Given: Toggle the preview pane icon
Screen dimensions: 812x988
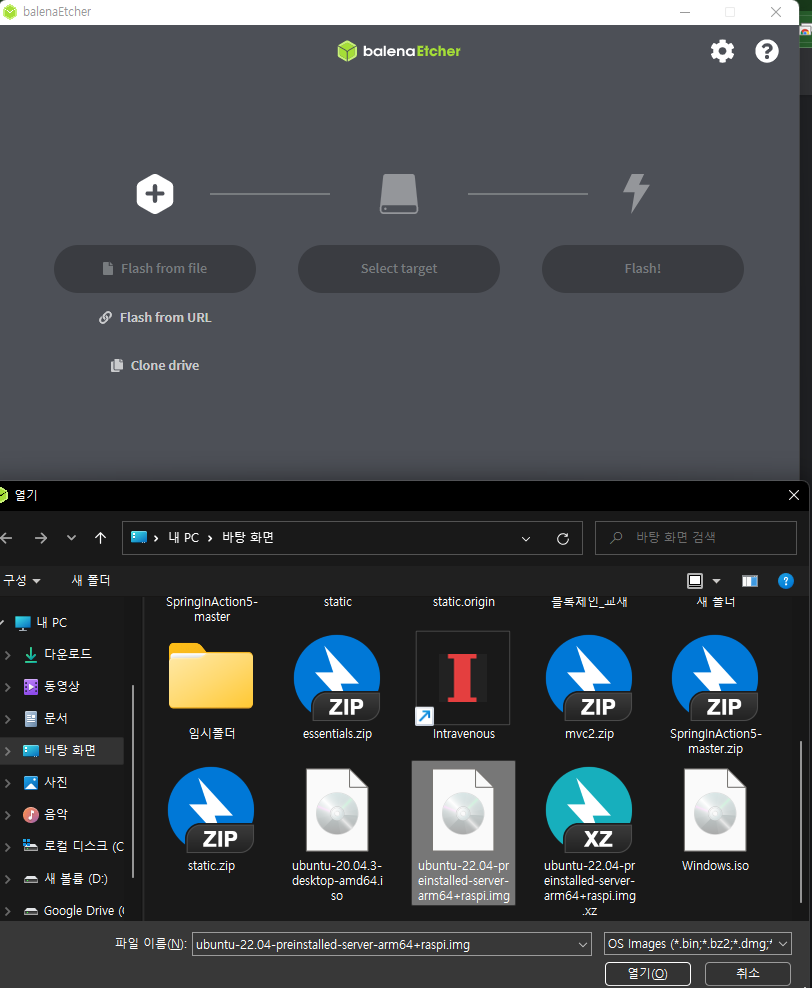Looking at the screenshot, I should pyautogui.click(x=750, y=581).
